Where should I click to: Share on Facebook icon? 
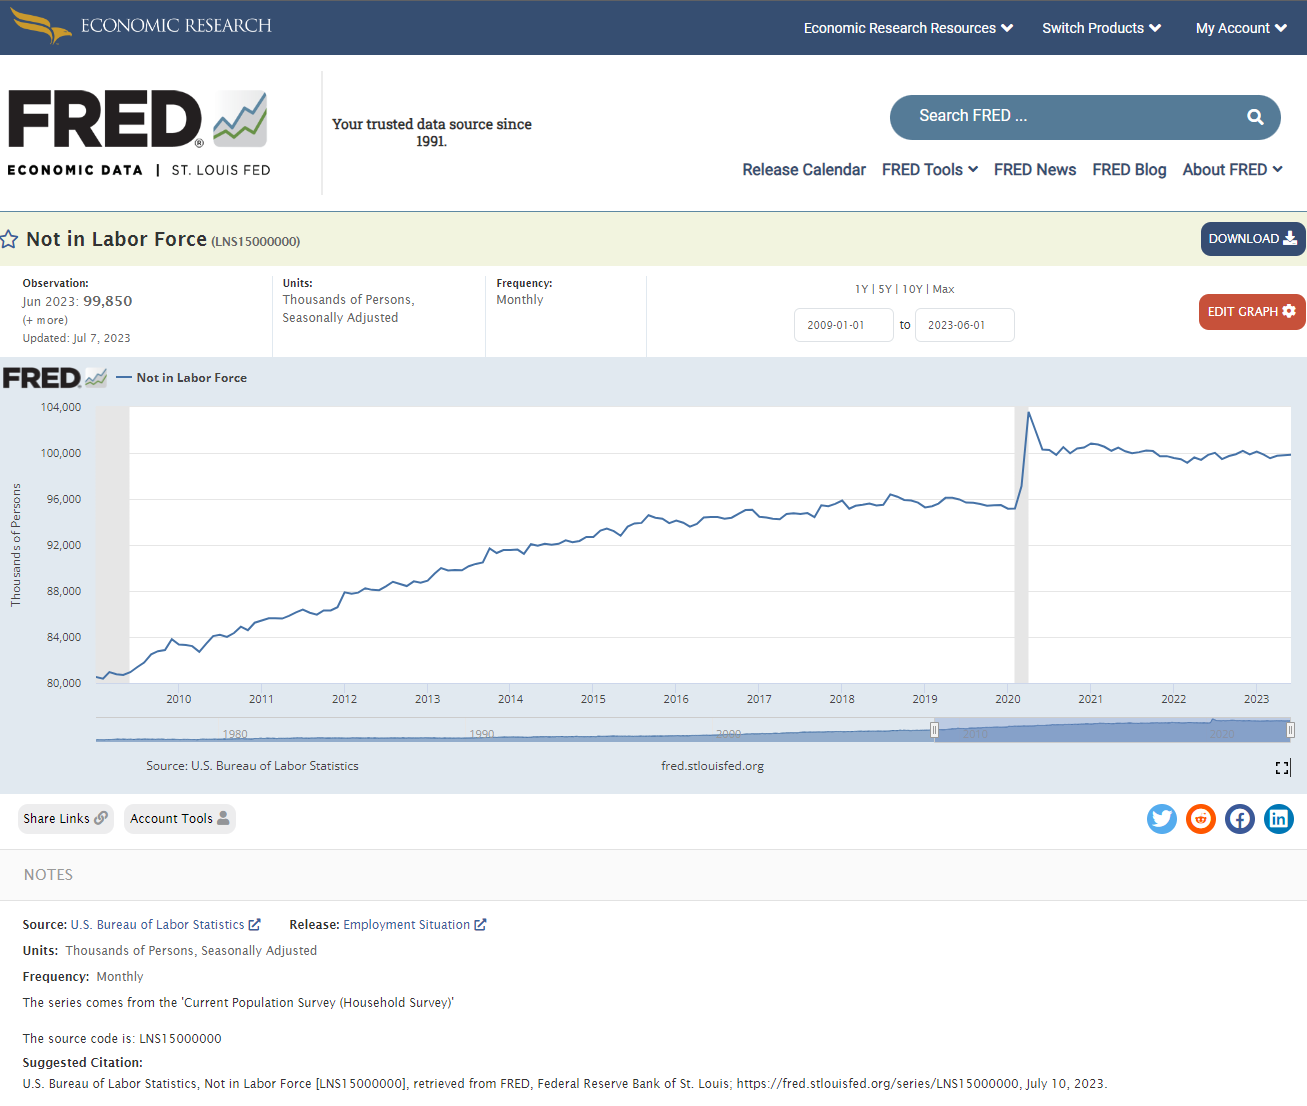pyautogui.click(x=1240, y=819)
